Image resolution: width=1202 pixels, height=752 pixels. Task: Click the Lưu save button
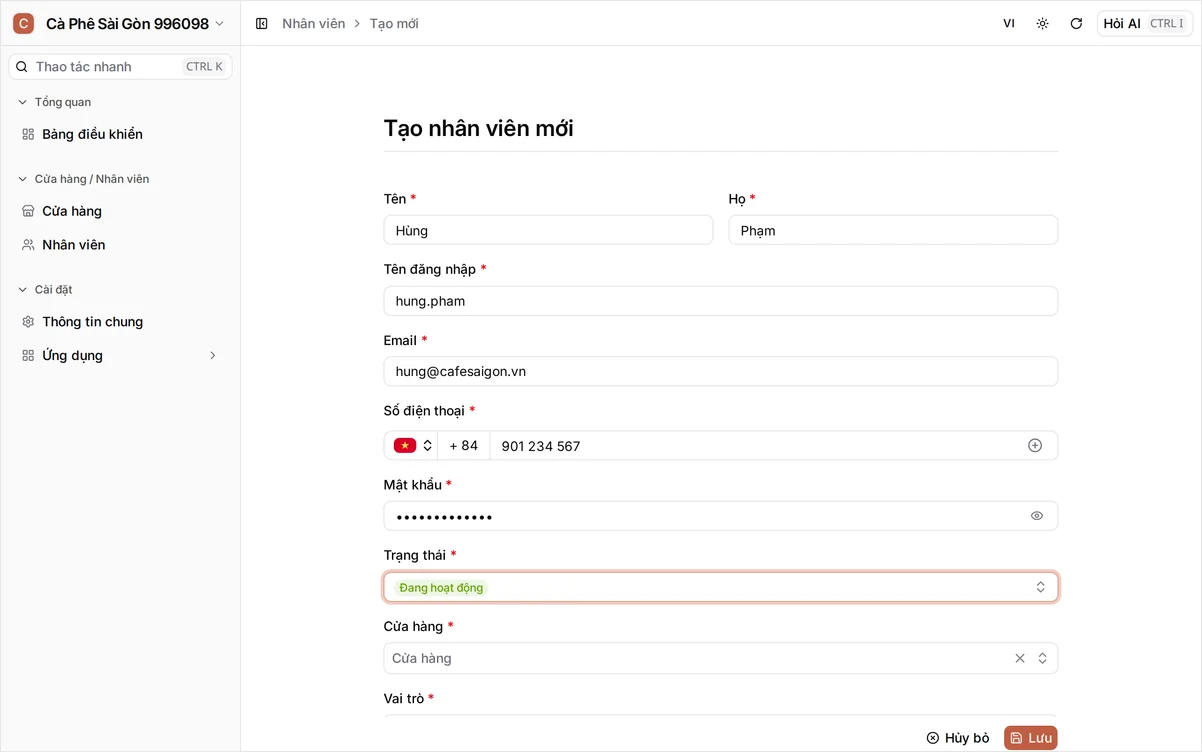(x=1030, y=738)
